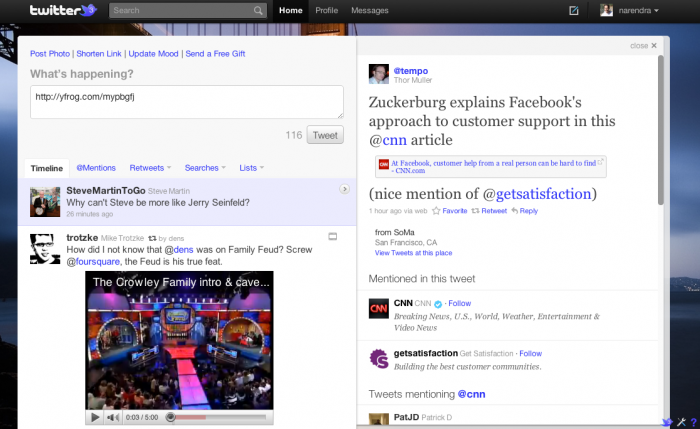Expand the Searches dropdown
Viewport: 700px width, 429px height.
click(x=206, y=168)
